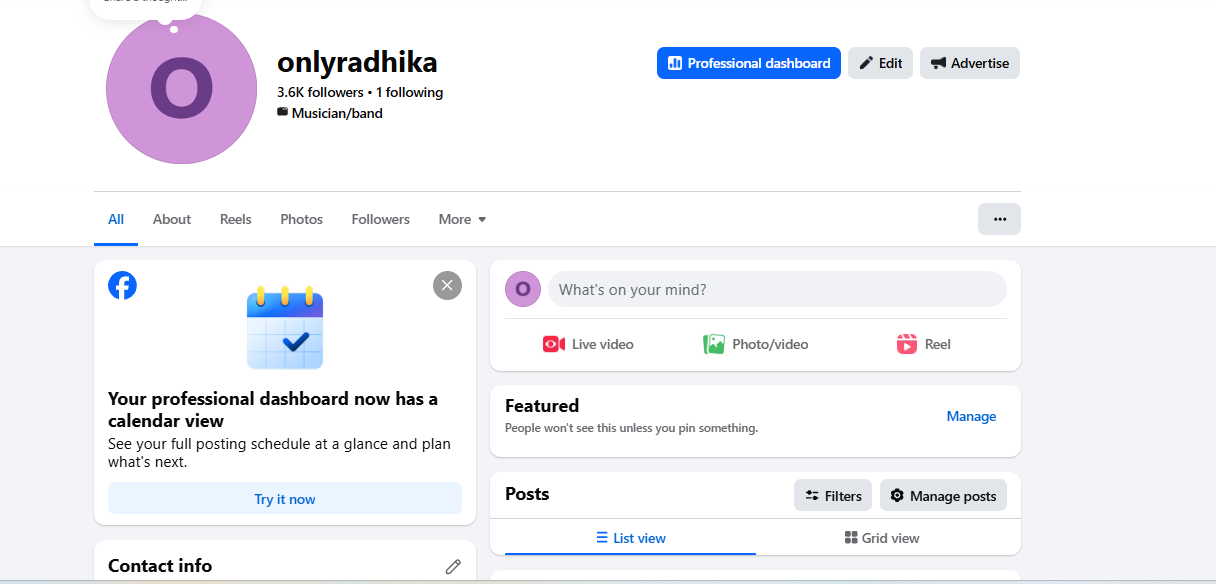This screenshot has width=1216, height=584.
Task: Click the Edit profile button
Action: [880, 63]
